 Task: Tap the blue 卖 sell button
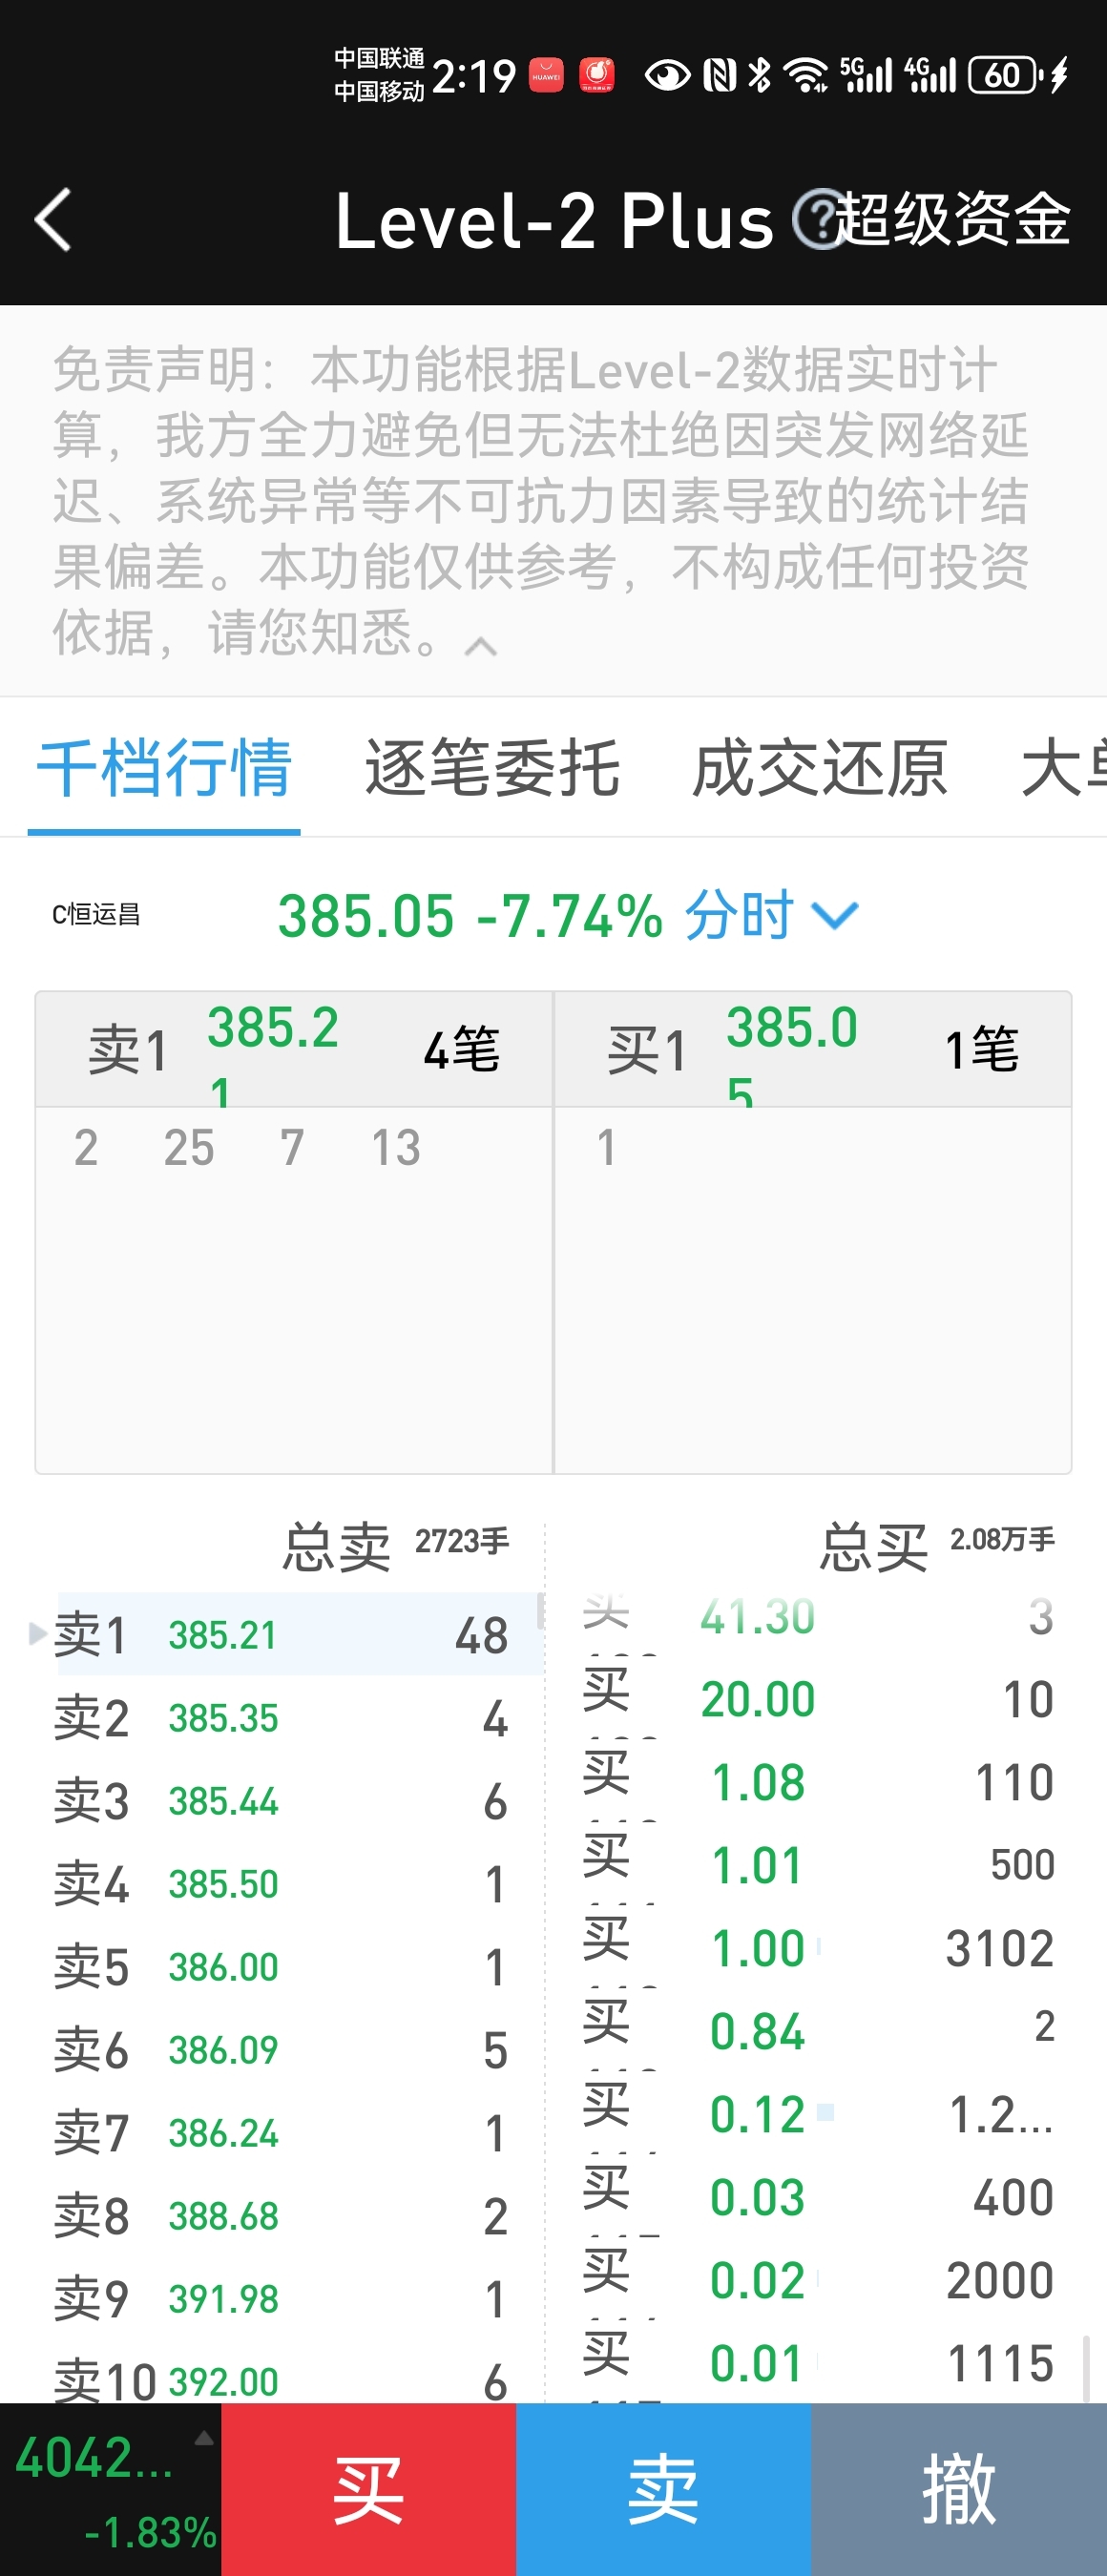(x=663, y=2489)
